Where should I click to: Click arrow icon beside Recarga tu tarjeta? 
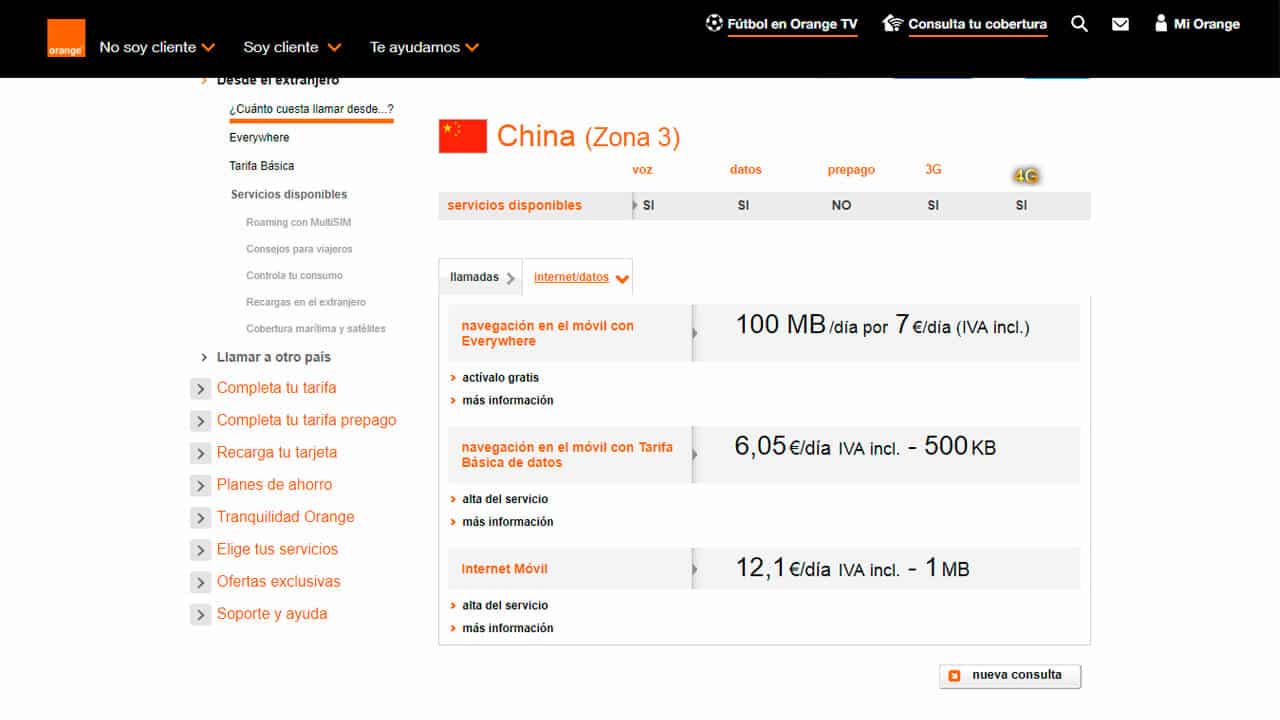[x=200, y=453]
